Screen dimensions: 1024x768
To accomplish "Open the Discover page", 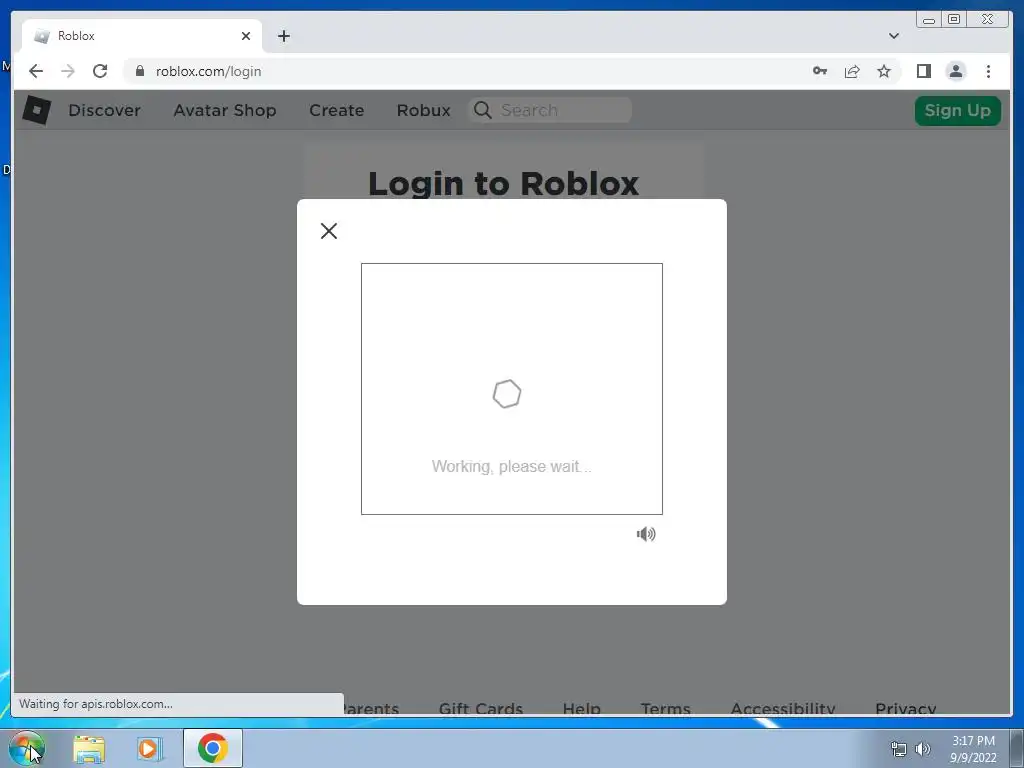I will 104,110.
